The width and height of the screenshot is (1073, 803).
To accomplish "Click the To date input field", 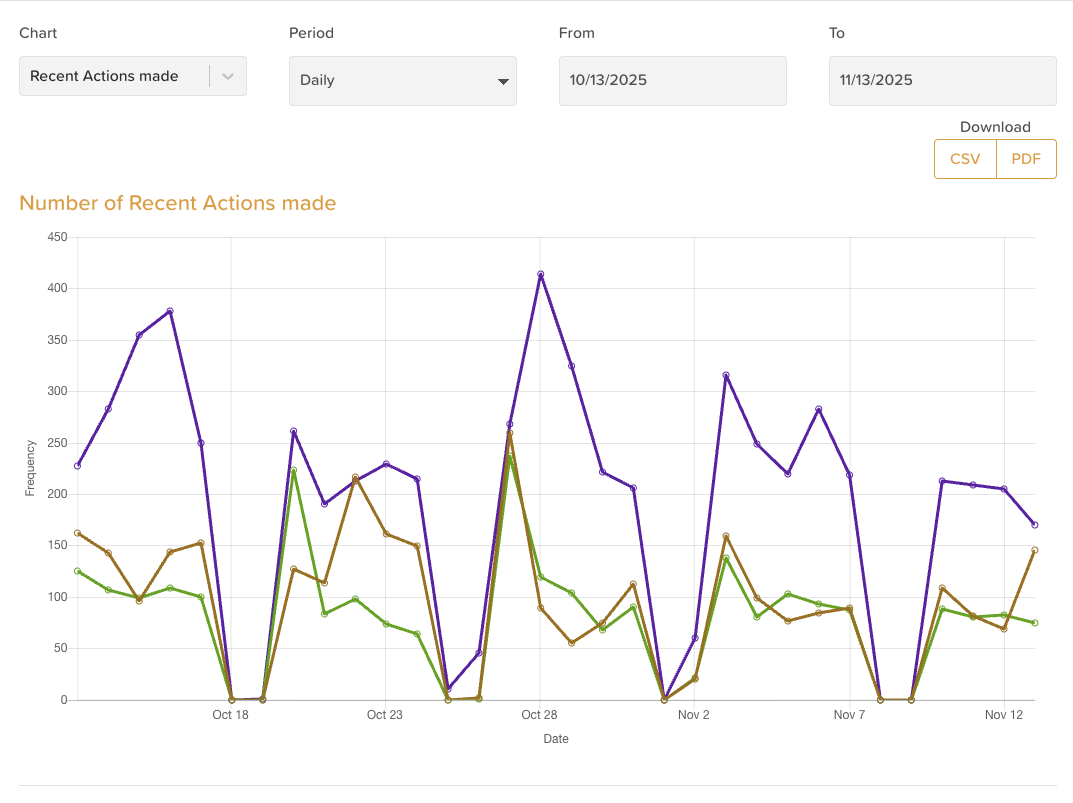I will click(x=942, y=81).
